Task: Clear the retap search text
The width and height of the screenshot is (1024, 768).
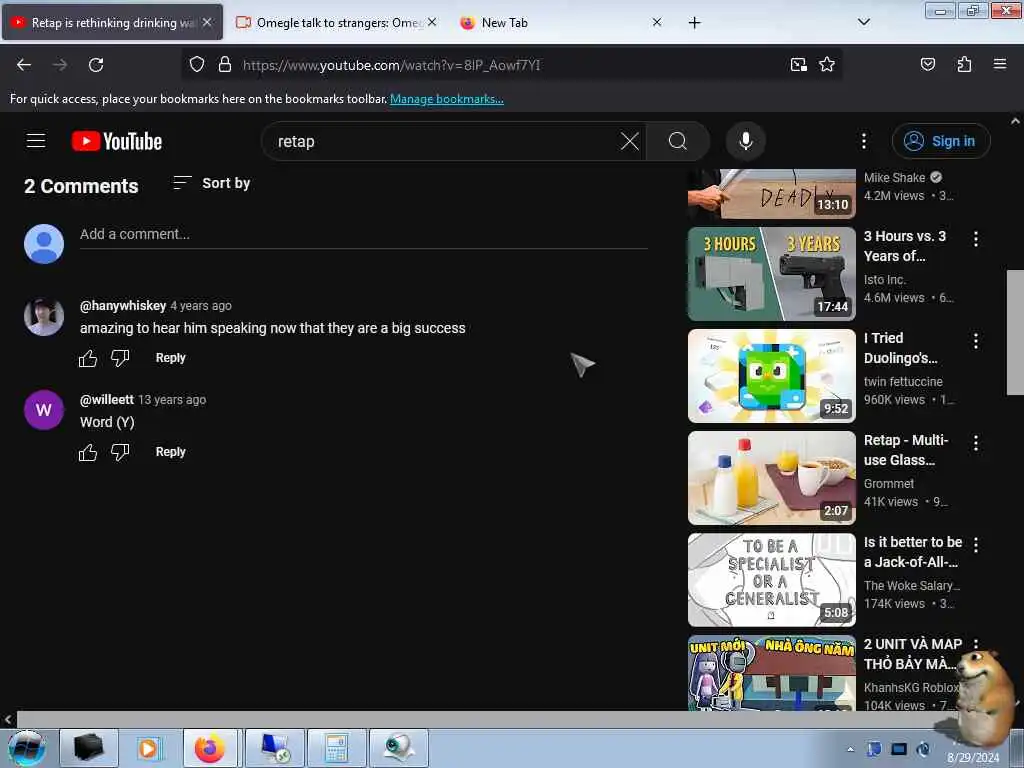Action: point(630,141)
